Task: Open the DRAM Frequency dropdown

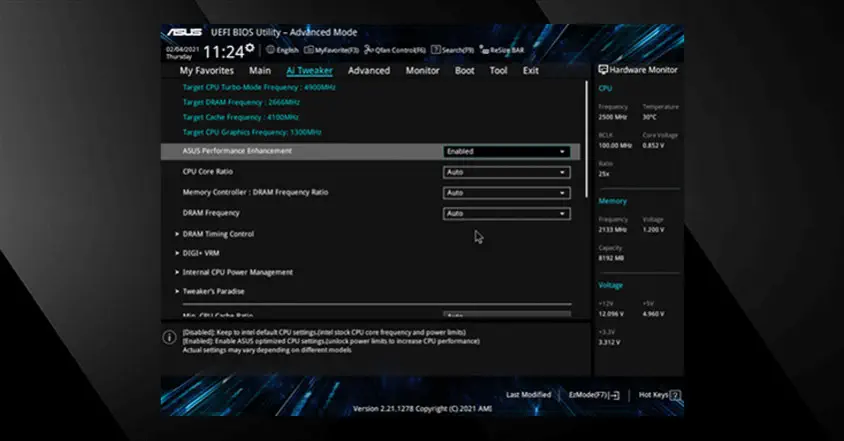Action: pos(506,213)
